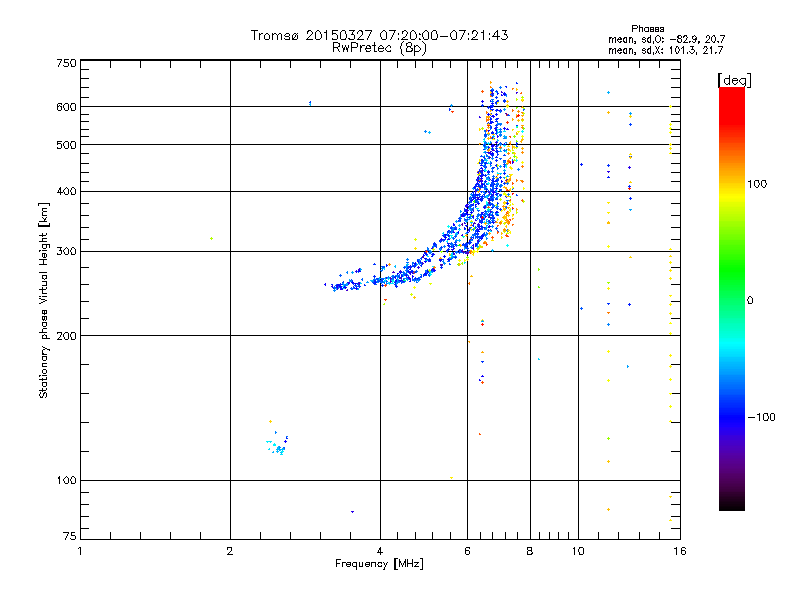Click the lone green point near 320 km
Screen dimensions: 800x600
tap(211, 238)
